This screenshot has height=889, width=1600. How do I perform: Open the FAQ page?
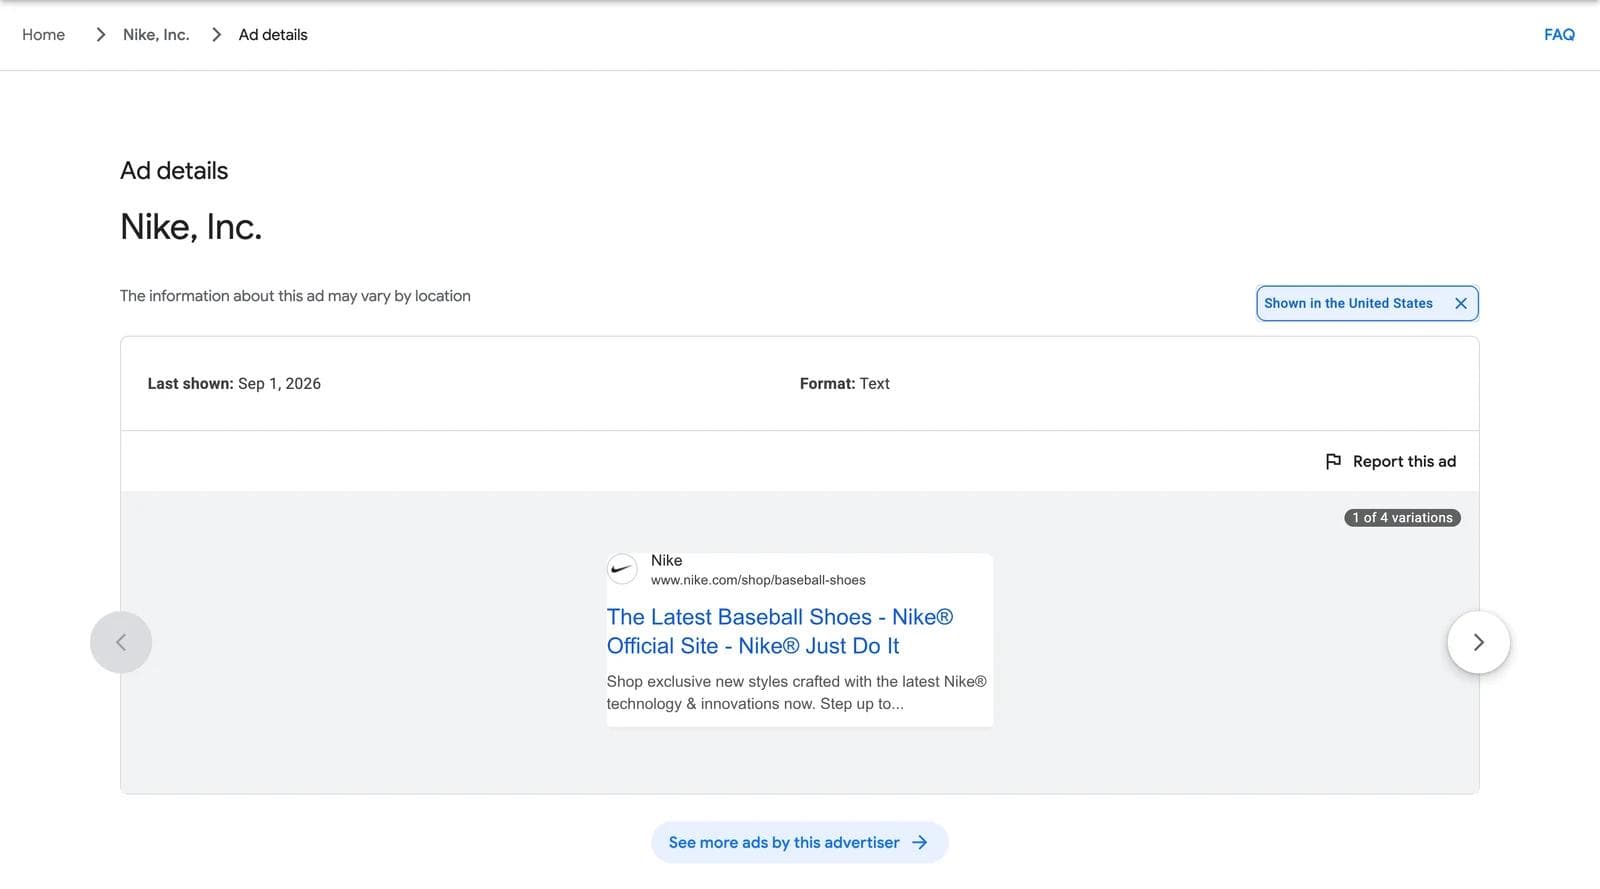1559,34
